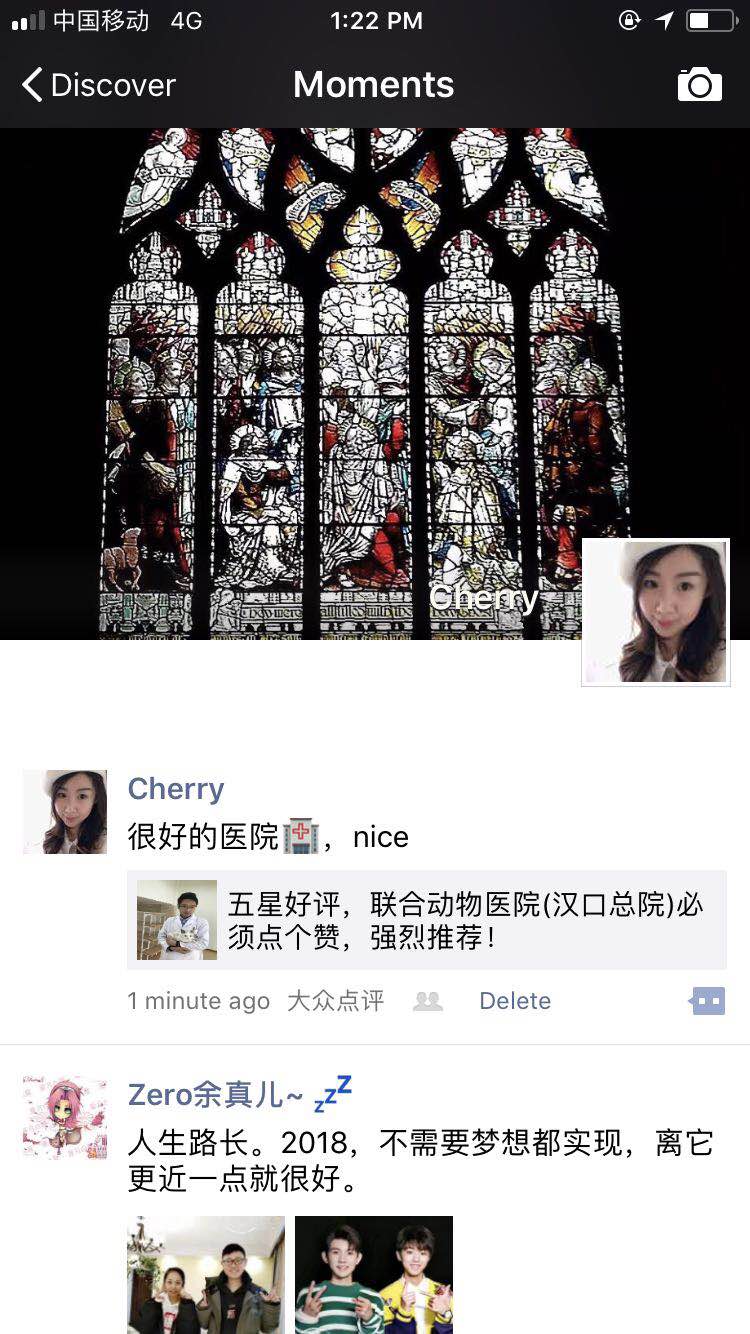
Task: Open the shared 联合动物医院 review card
Action: (x=427, y=920)
